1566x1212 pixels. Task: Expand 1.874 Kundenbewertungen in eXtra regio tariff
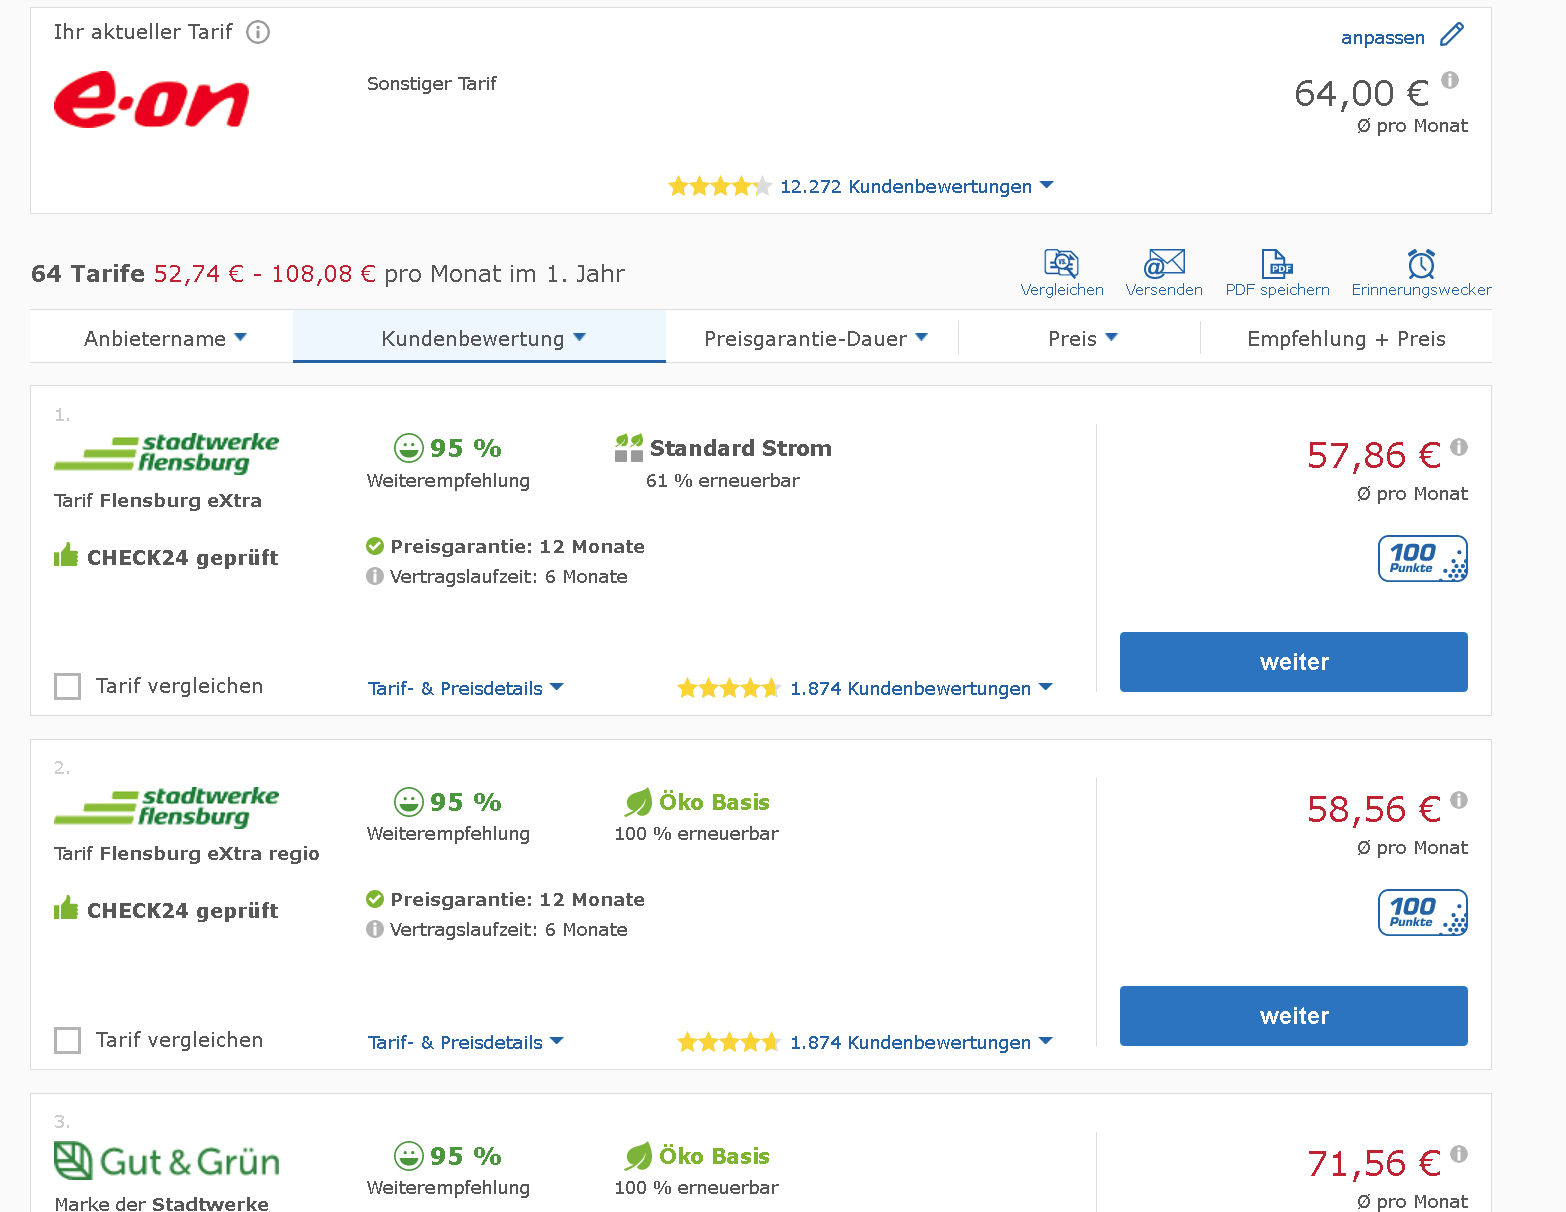[921, 1042]
